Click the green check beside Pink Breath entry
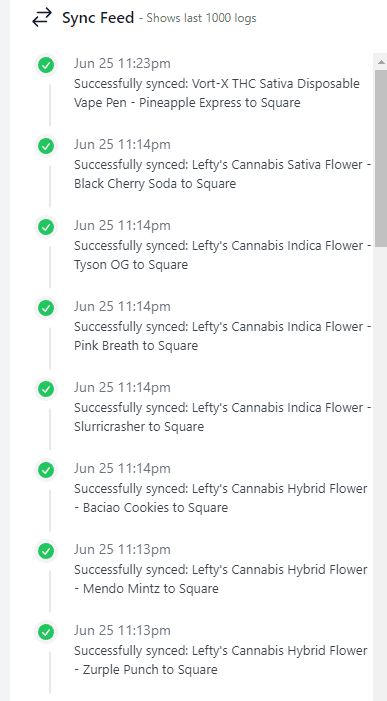Viewport: 387px width, 701px height. [x=46, y=308]
